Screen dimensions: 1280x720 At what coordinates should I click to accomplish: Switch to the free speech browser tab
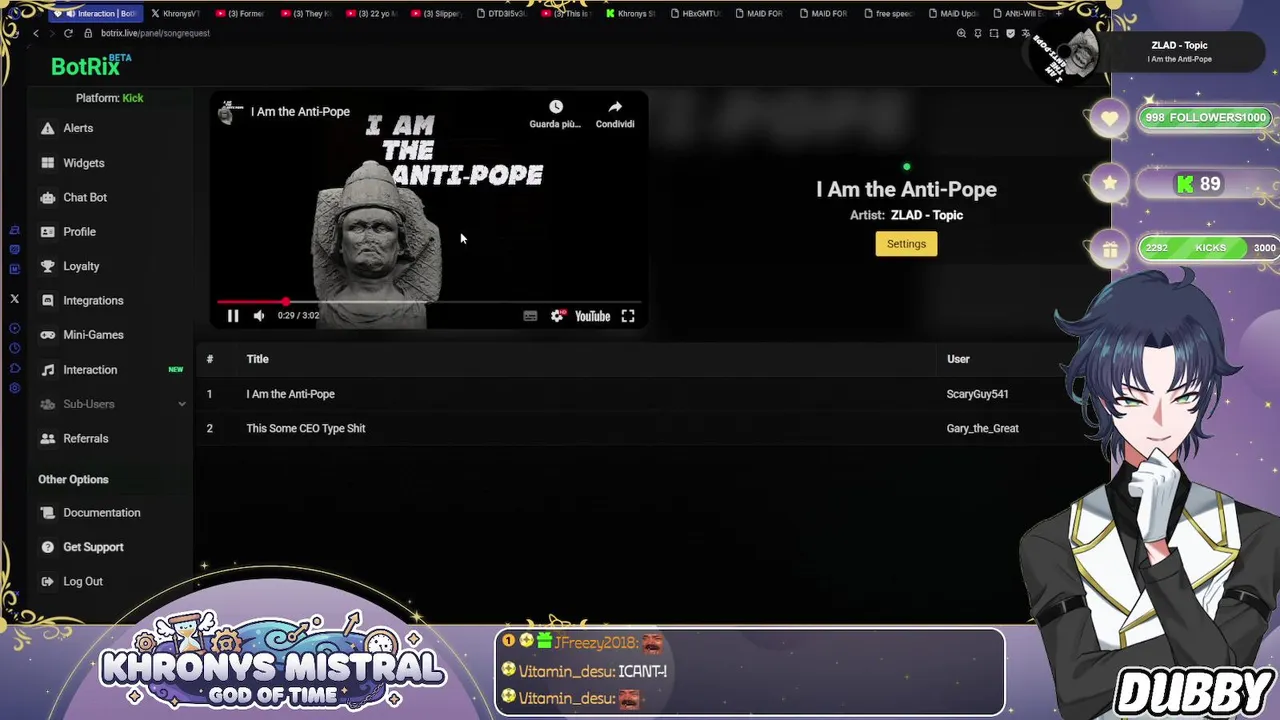click(888, 13)
